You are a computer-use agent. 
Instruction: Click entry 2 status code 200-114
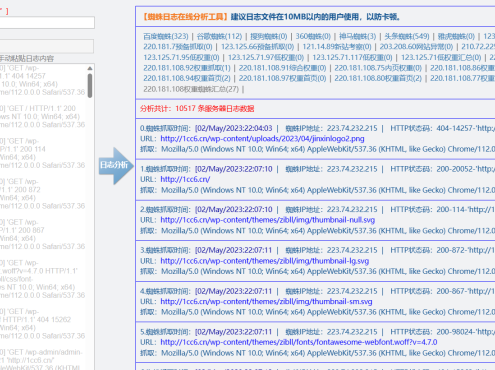click(x=451, y=210)
